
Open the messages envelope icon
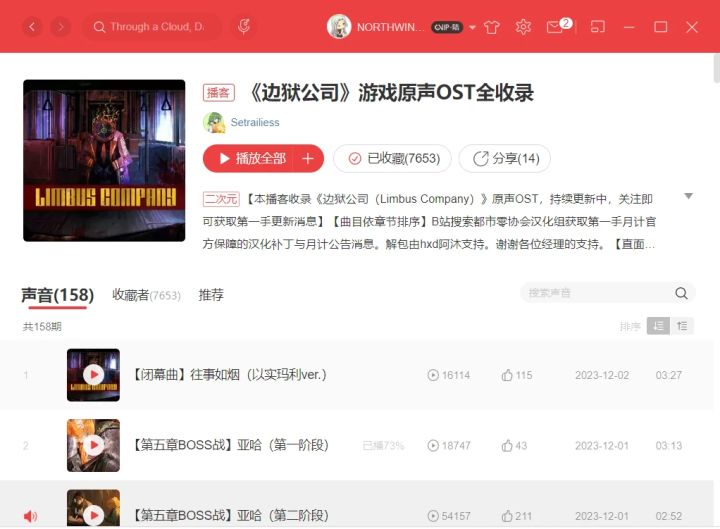[x=555, y=27]
